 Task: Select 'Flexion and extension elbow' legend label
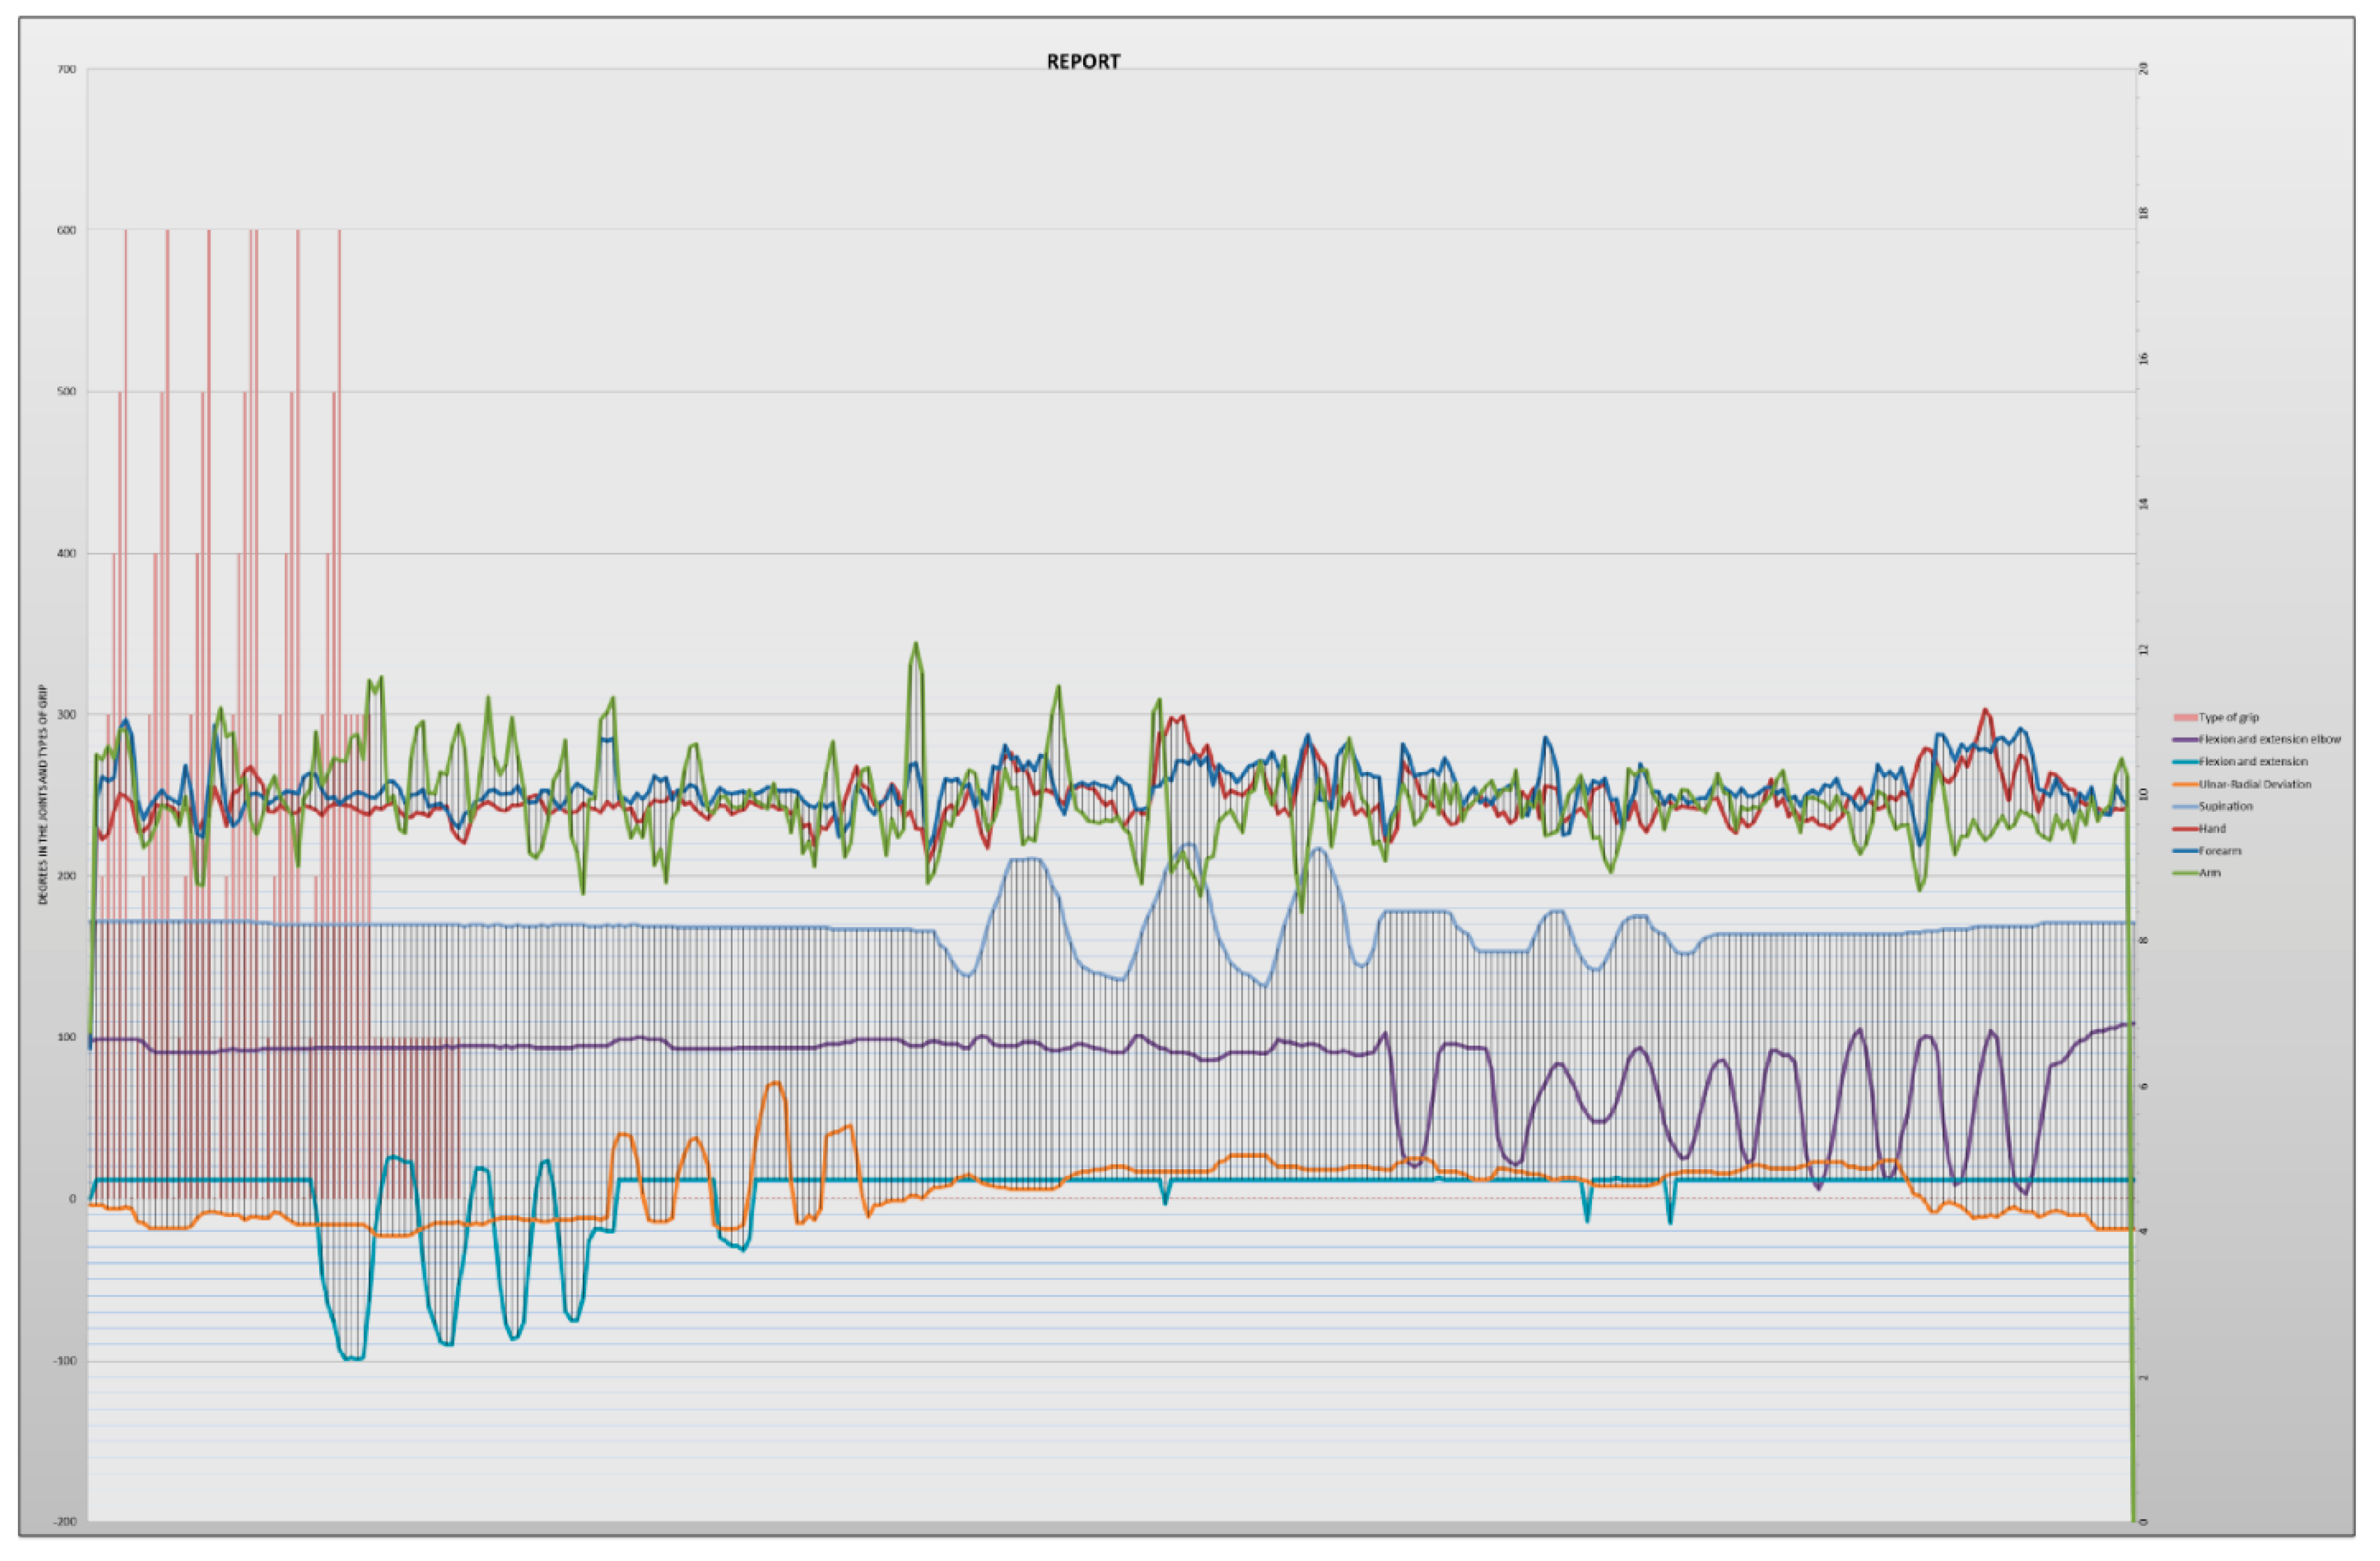point(2269,739)
